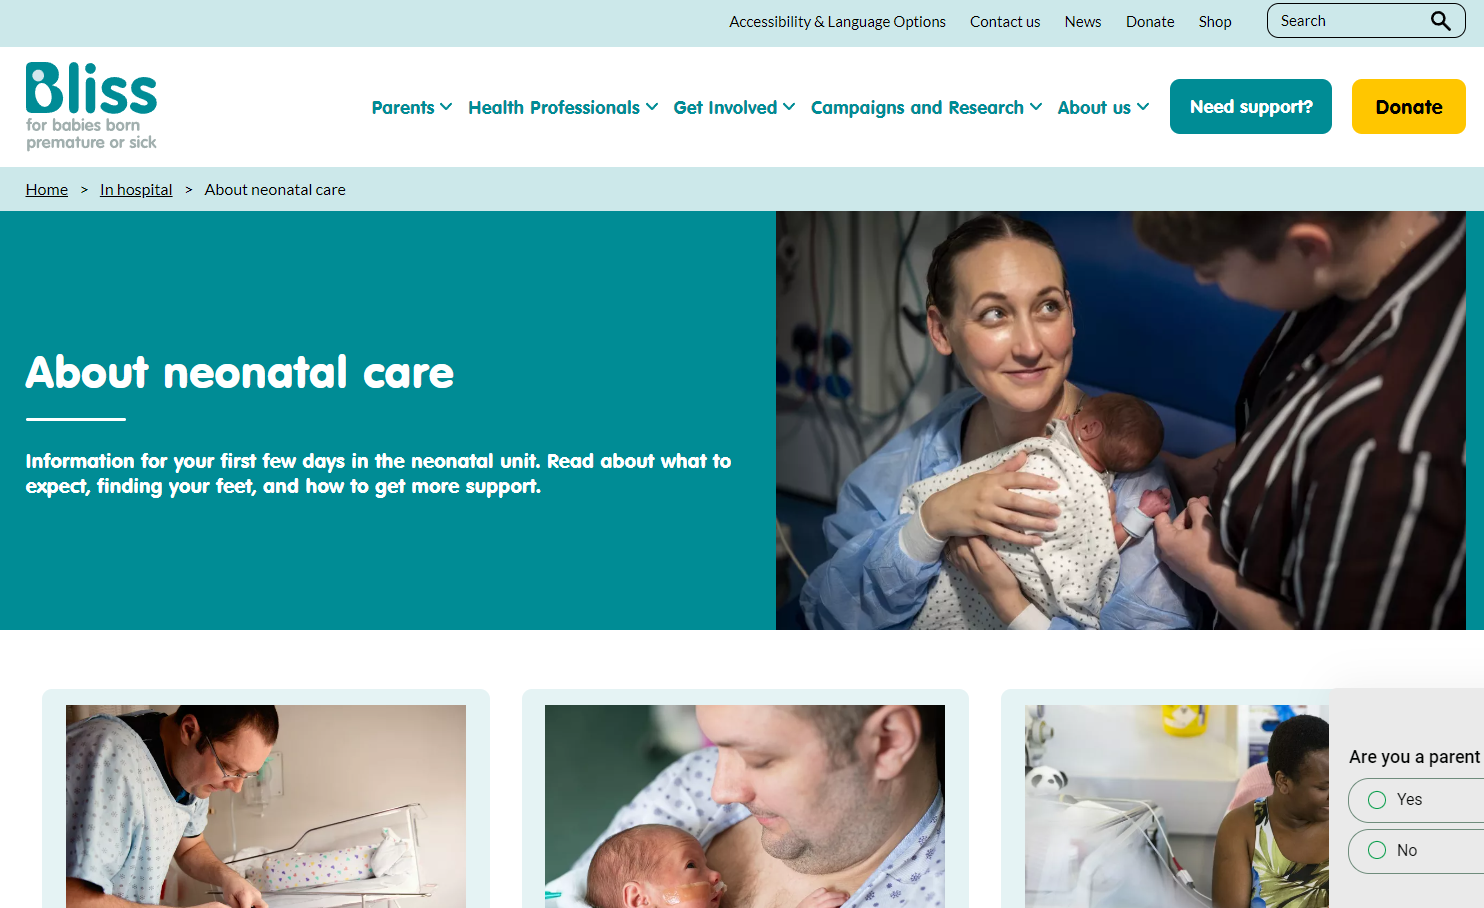Click the yellow Donate button
This screenshot has height=908, width=1484.
pos(1409,107)
